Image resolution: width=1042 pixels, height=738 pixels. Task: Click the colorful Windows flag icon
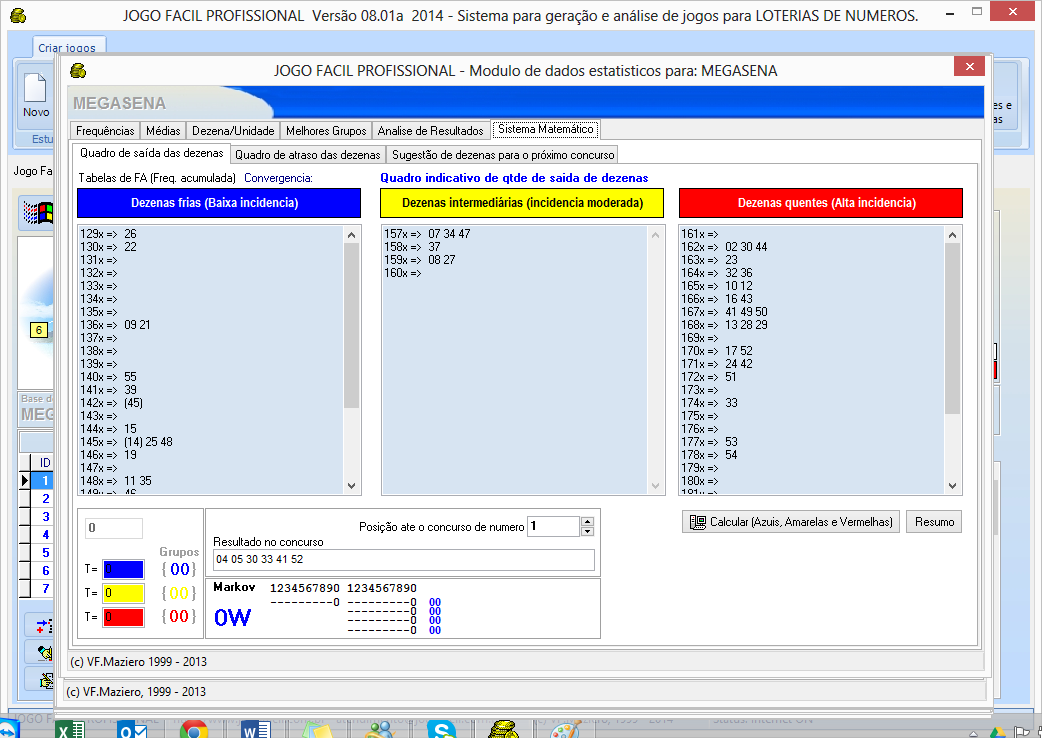click(38, 214)
